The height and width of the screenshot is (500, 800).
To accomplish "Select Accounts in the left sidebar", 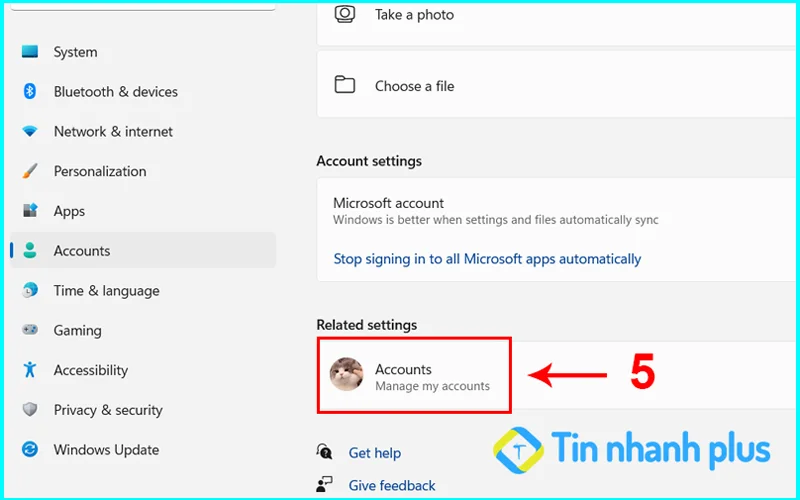I will coord(143,251).
